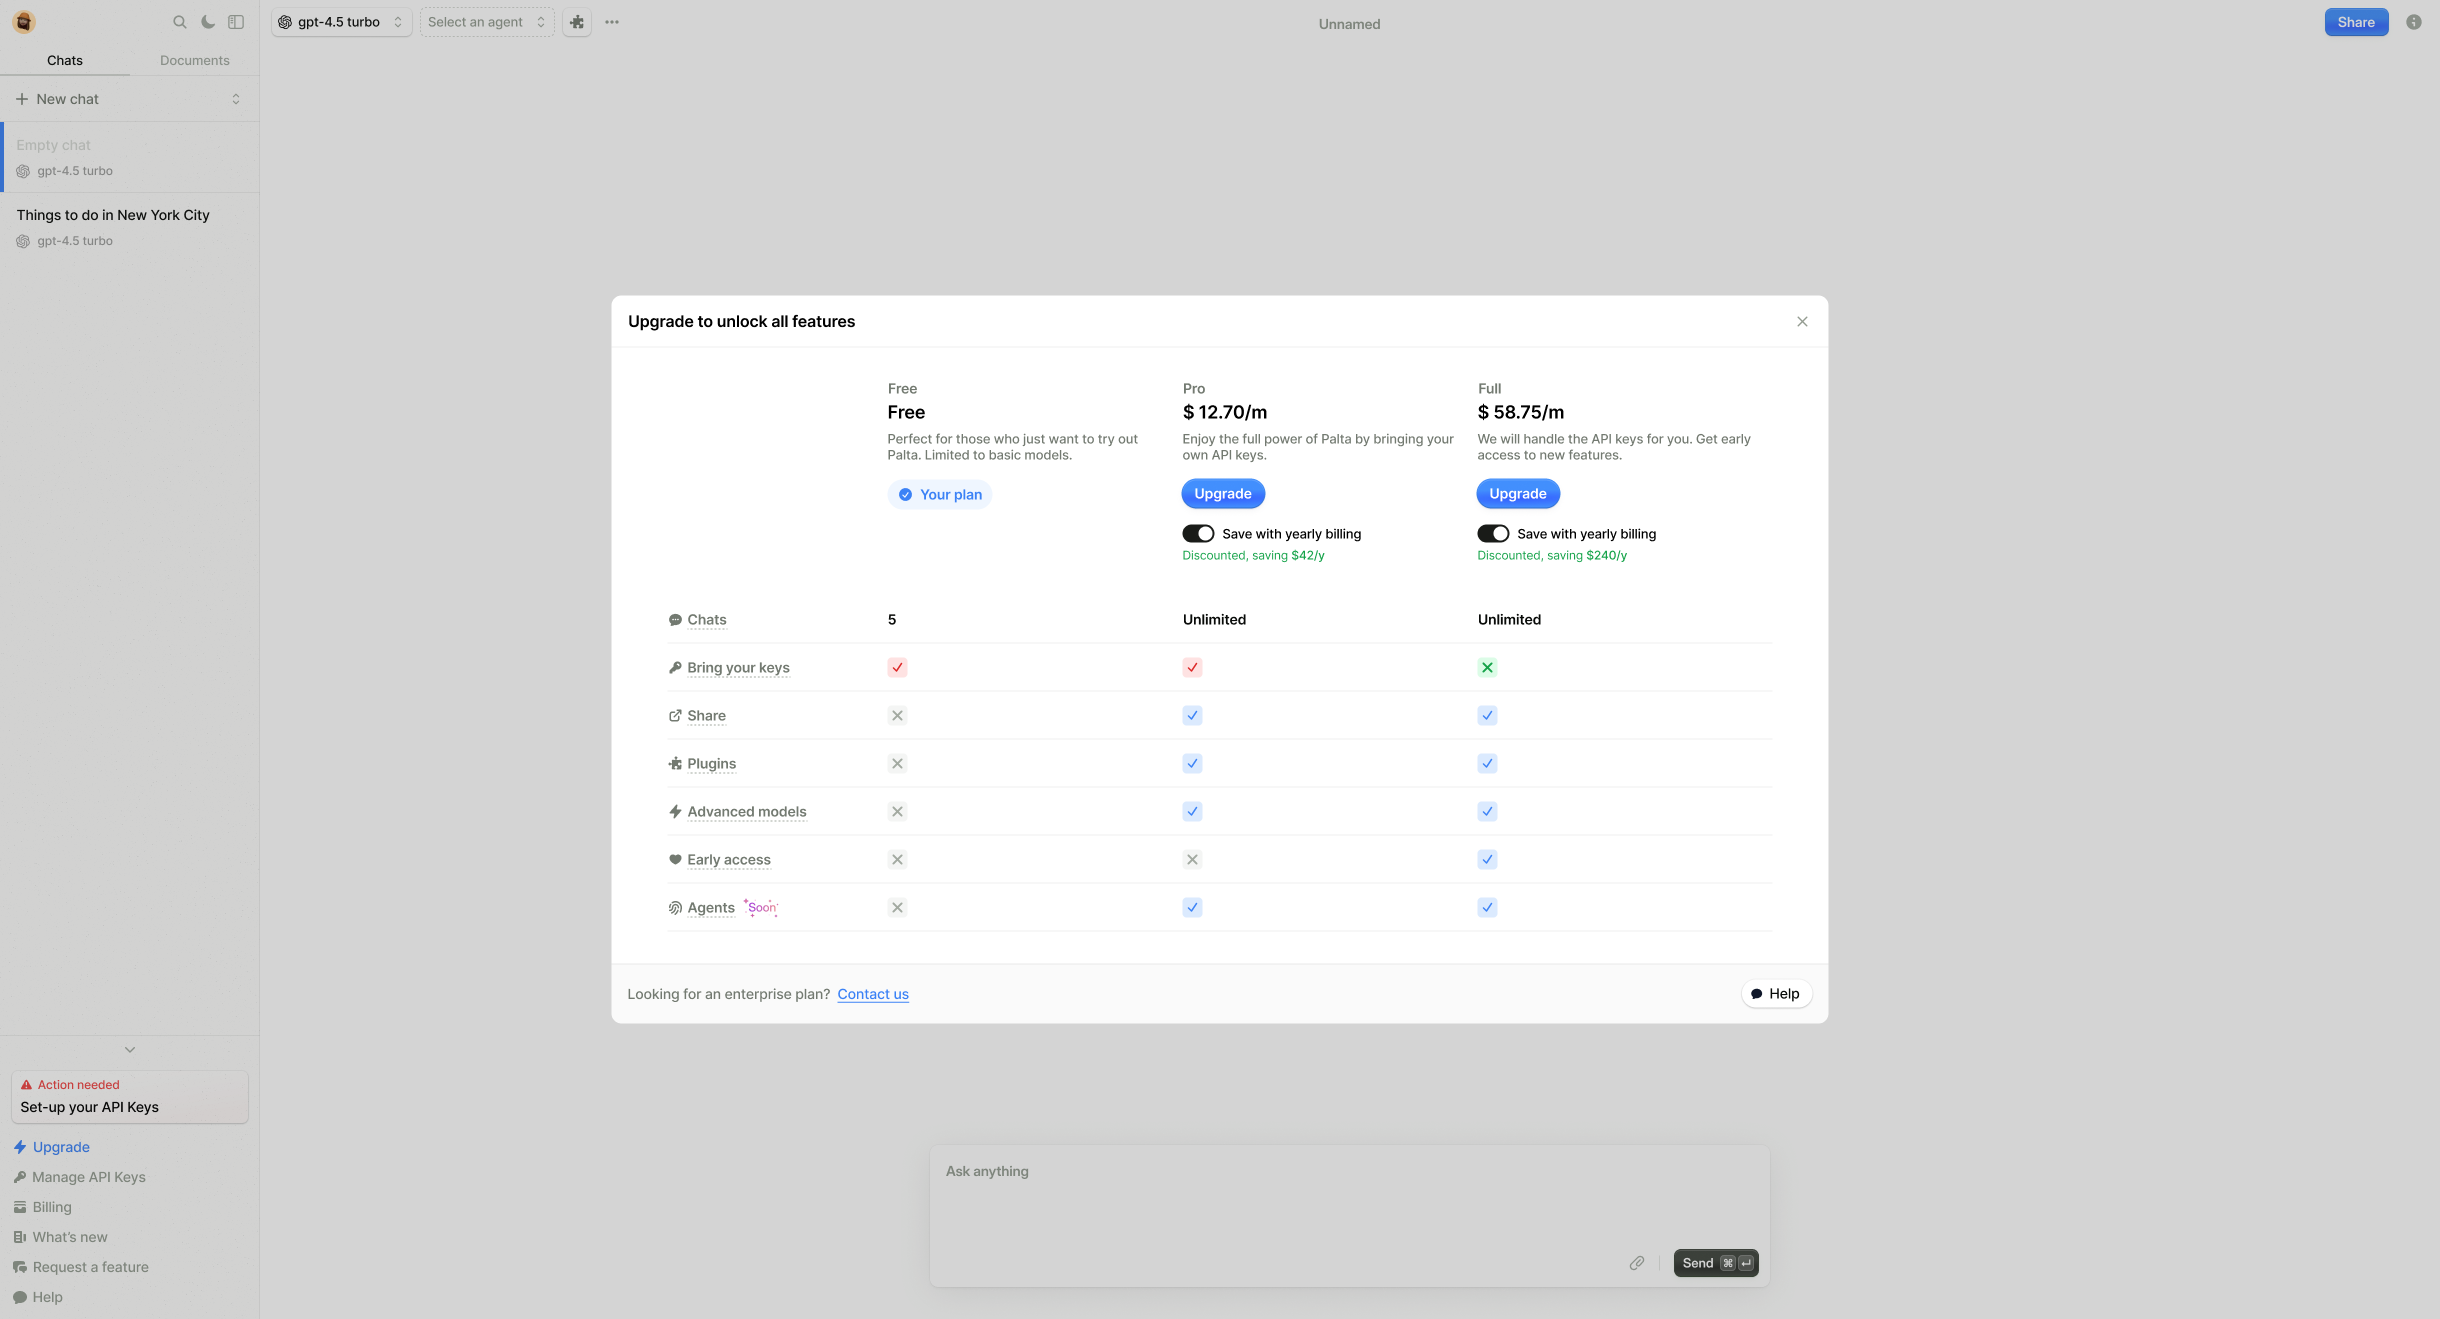Switch to the Documents tab

point(195,61)
